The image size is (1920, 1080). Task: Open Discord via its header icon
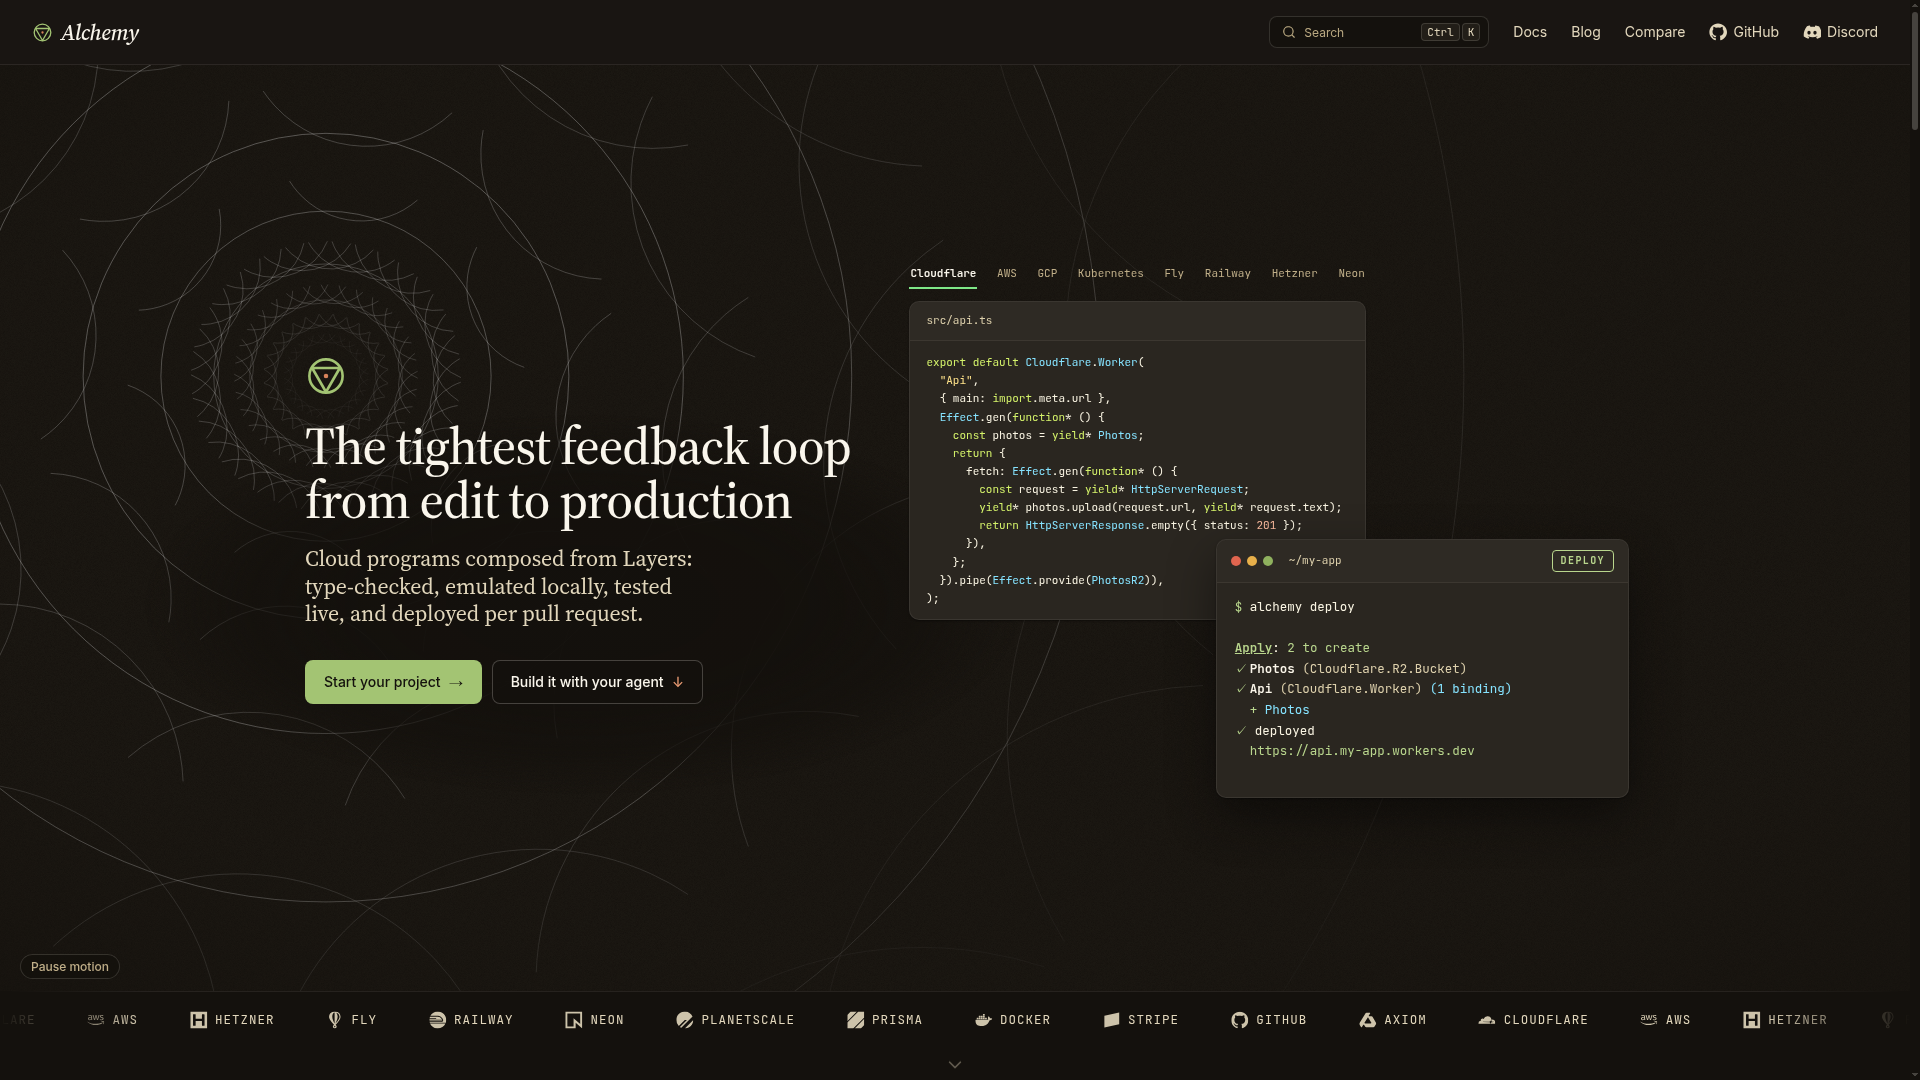1812,32
